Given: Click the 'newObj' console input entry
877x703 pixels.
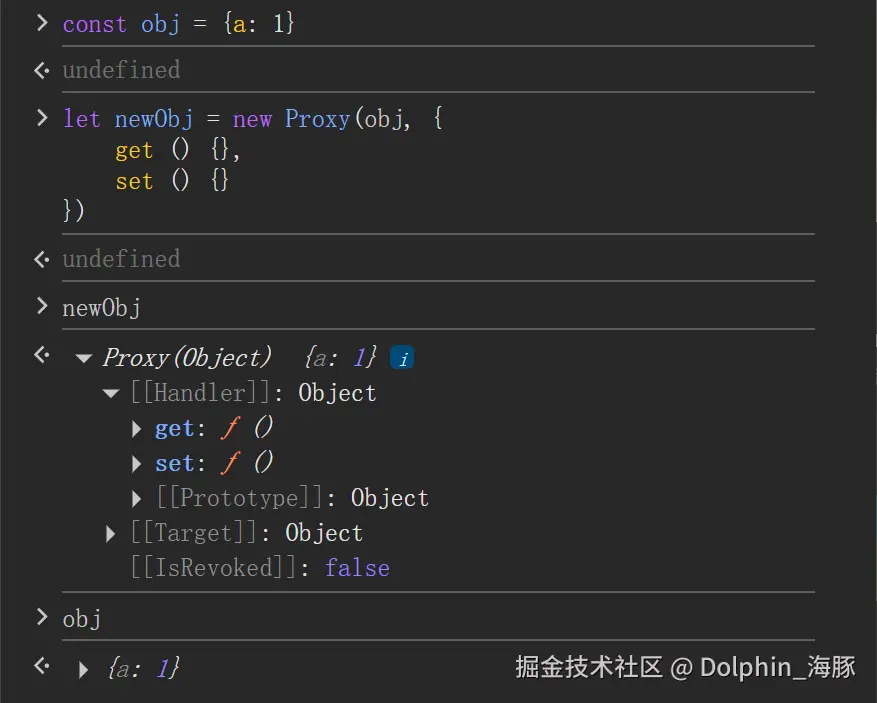Looking at the screenshot, I should coord(101,308).
